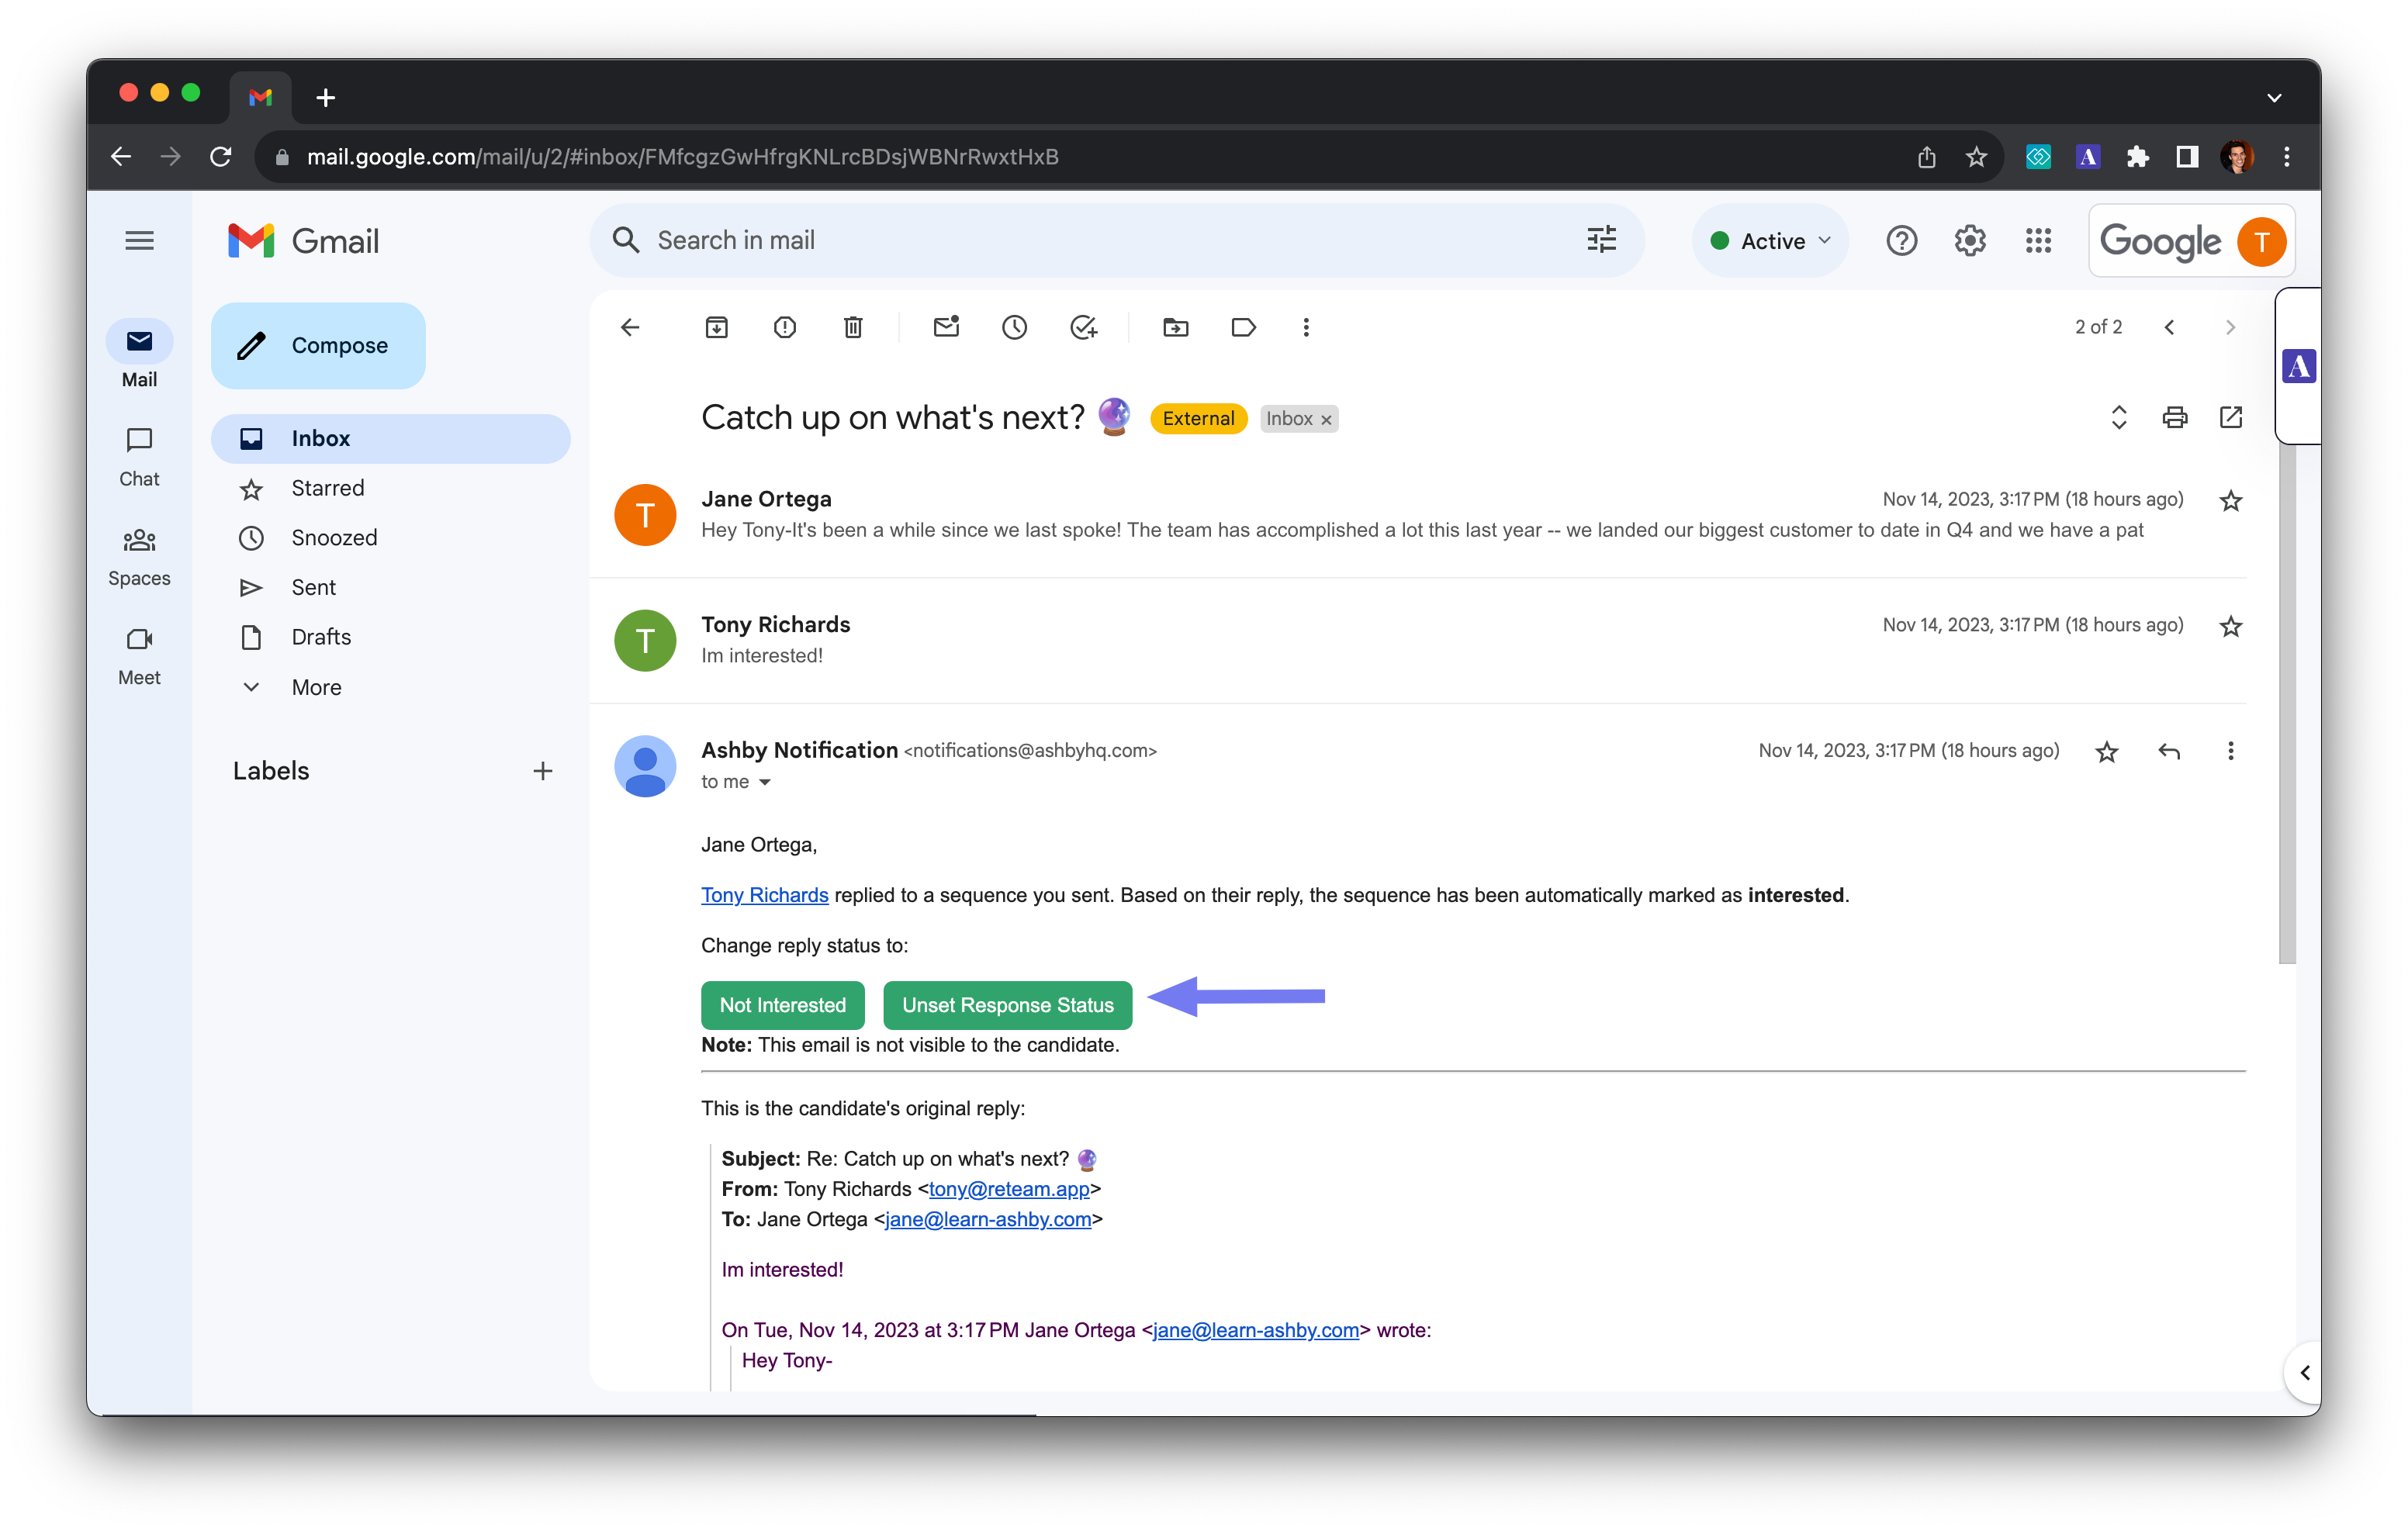
Task: Open the Active status dropdown
Action: click(x=1771, y=241)
